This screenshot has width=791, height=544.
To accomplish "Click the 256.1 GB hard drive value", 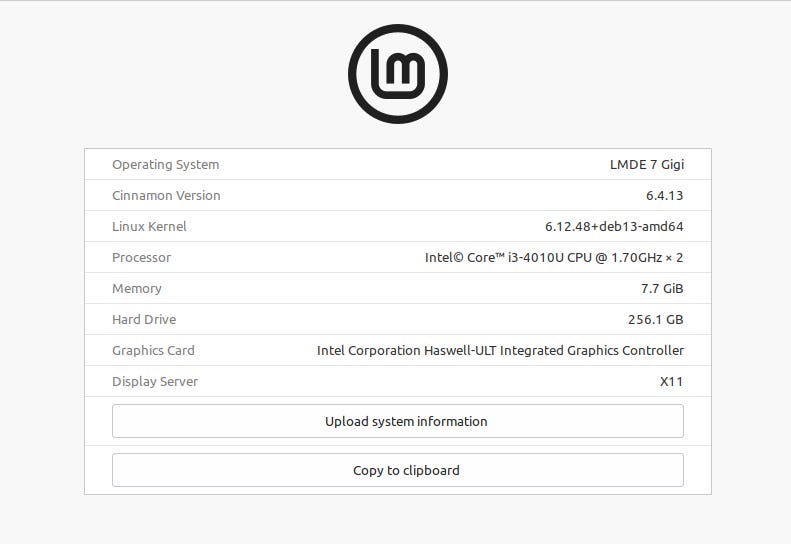I will point(655,319).
